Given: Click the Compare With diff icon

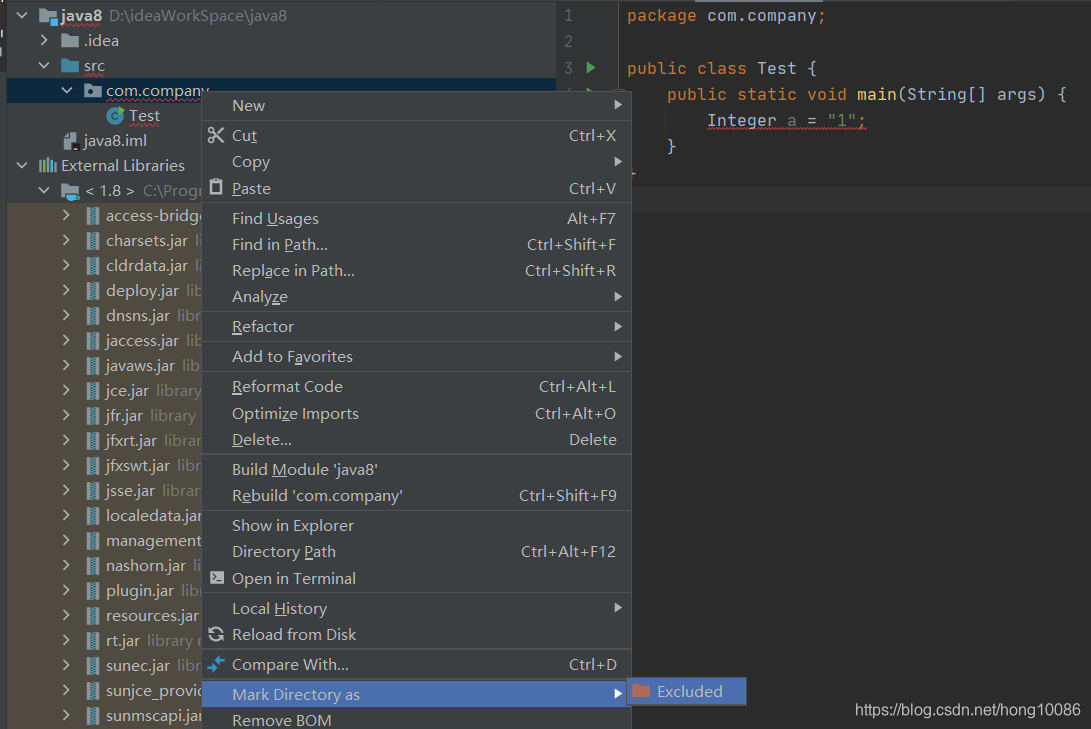Looking at the screenshot, I should coord(218,664).
